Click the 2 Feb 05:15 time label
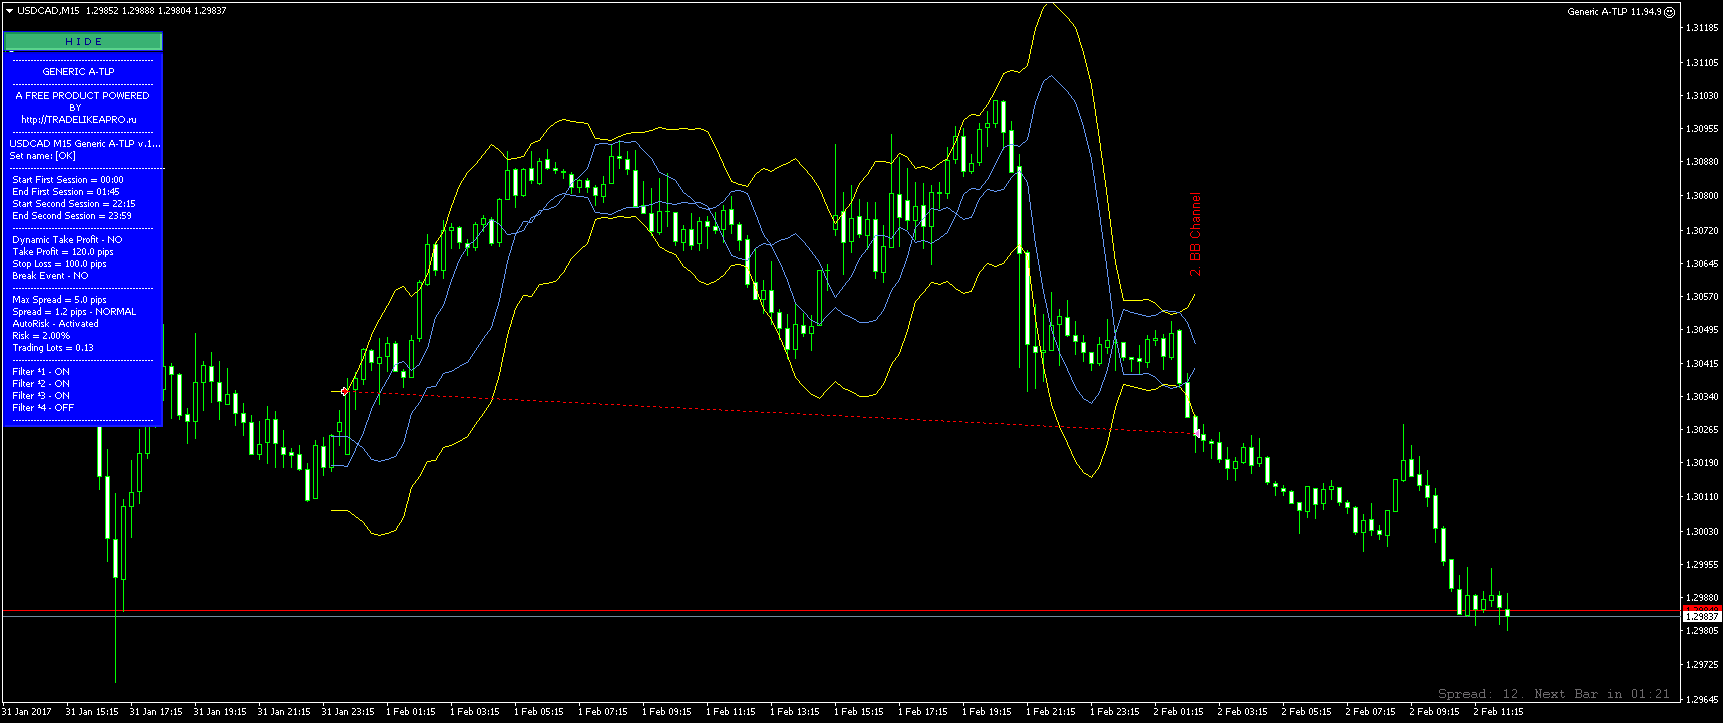 [x=1307, y=712]
